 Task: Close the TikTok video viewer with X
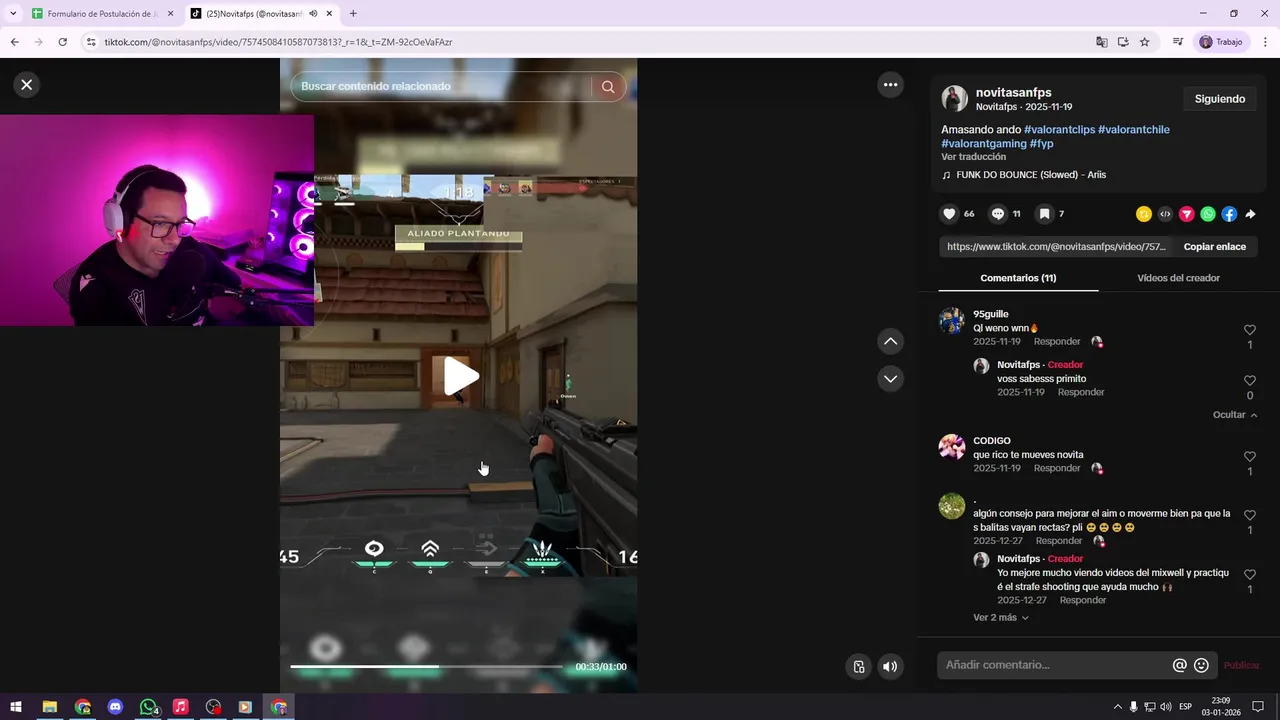tap(27, 85)
